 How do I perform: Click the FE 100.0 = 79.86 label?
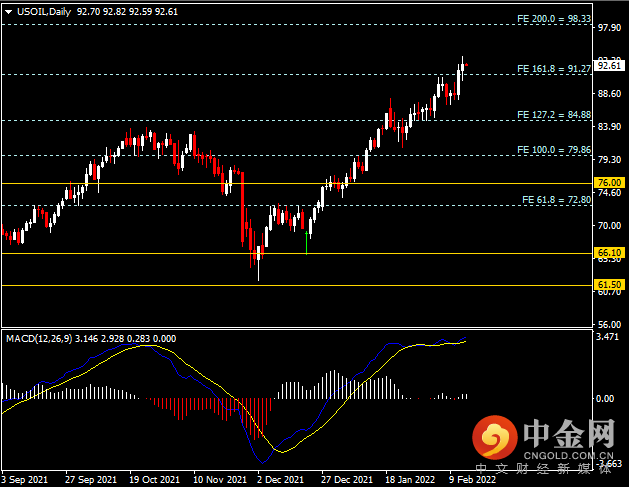coord(553,150)
